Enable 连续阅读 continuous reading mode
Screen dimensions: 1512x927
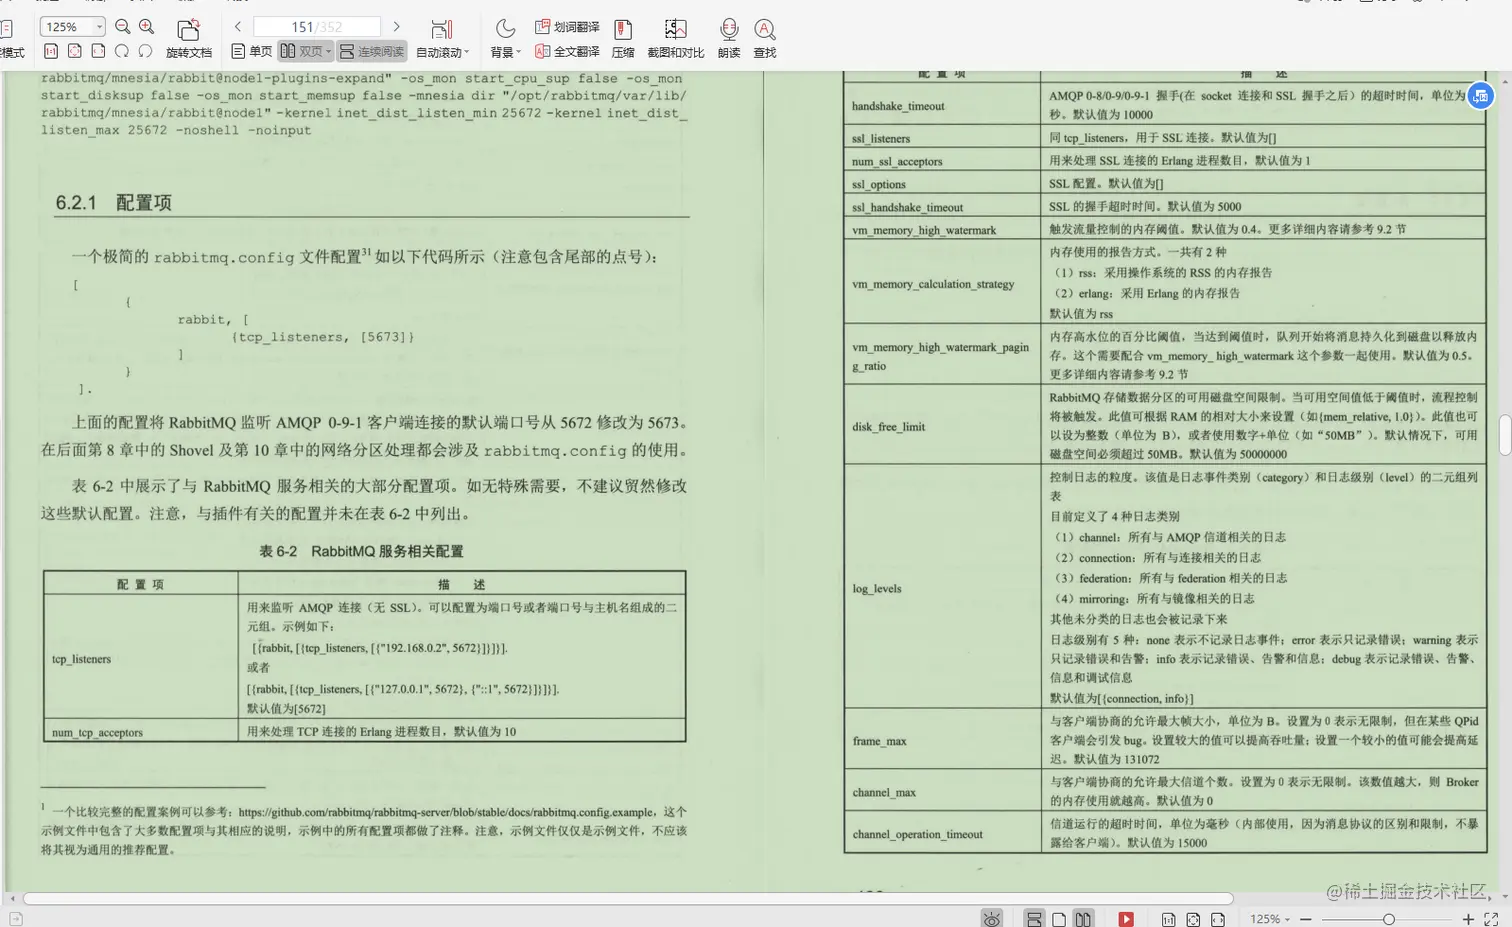[371, 51]
